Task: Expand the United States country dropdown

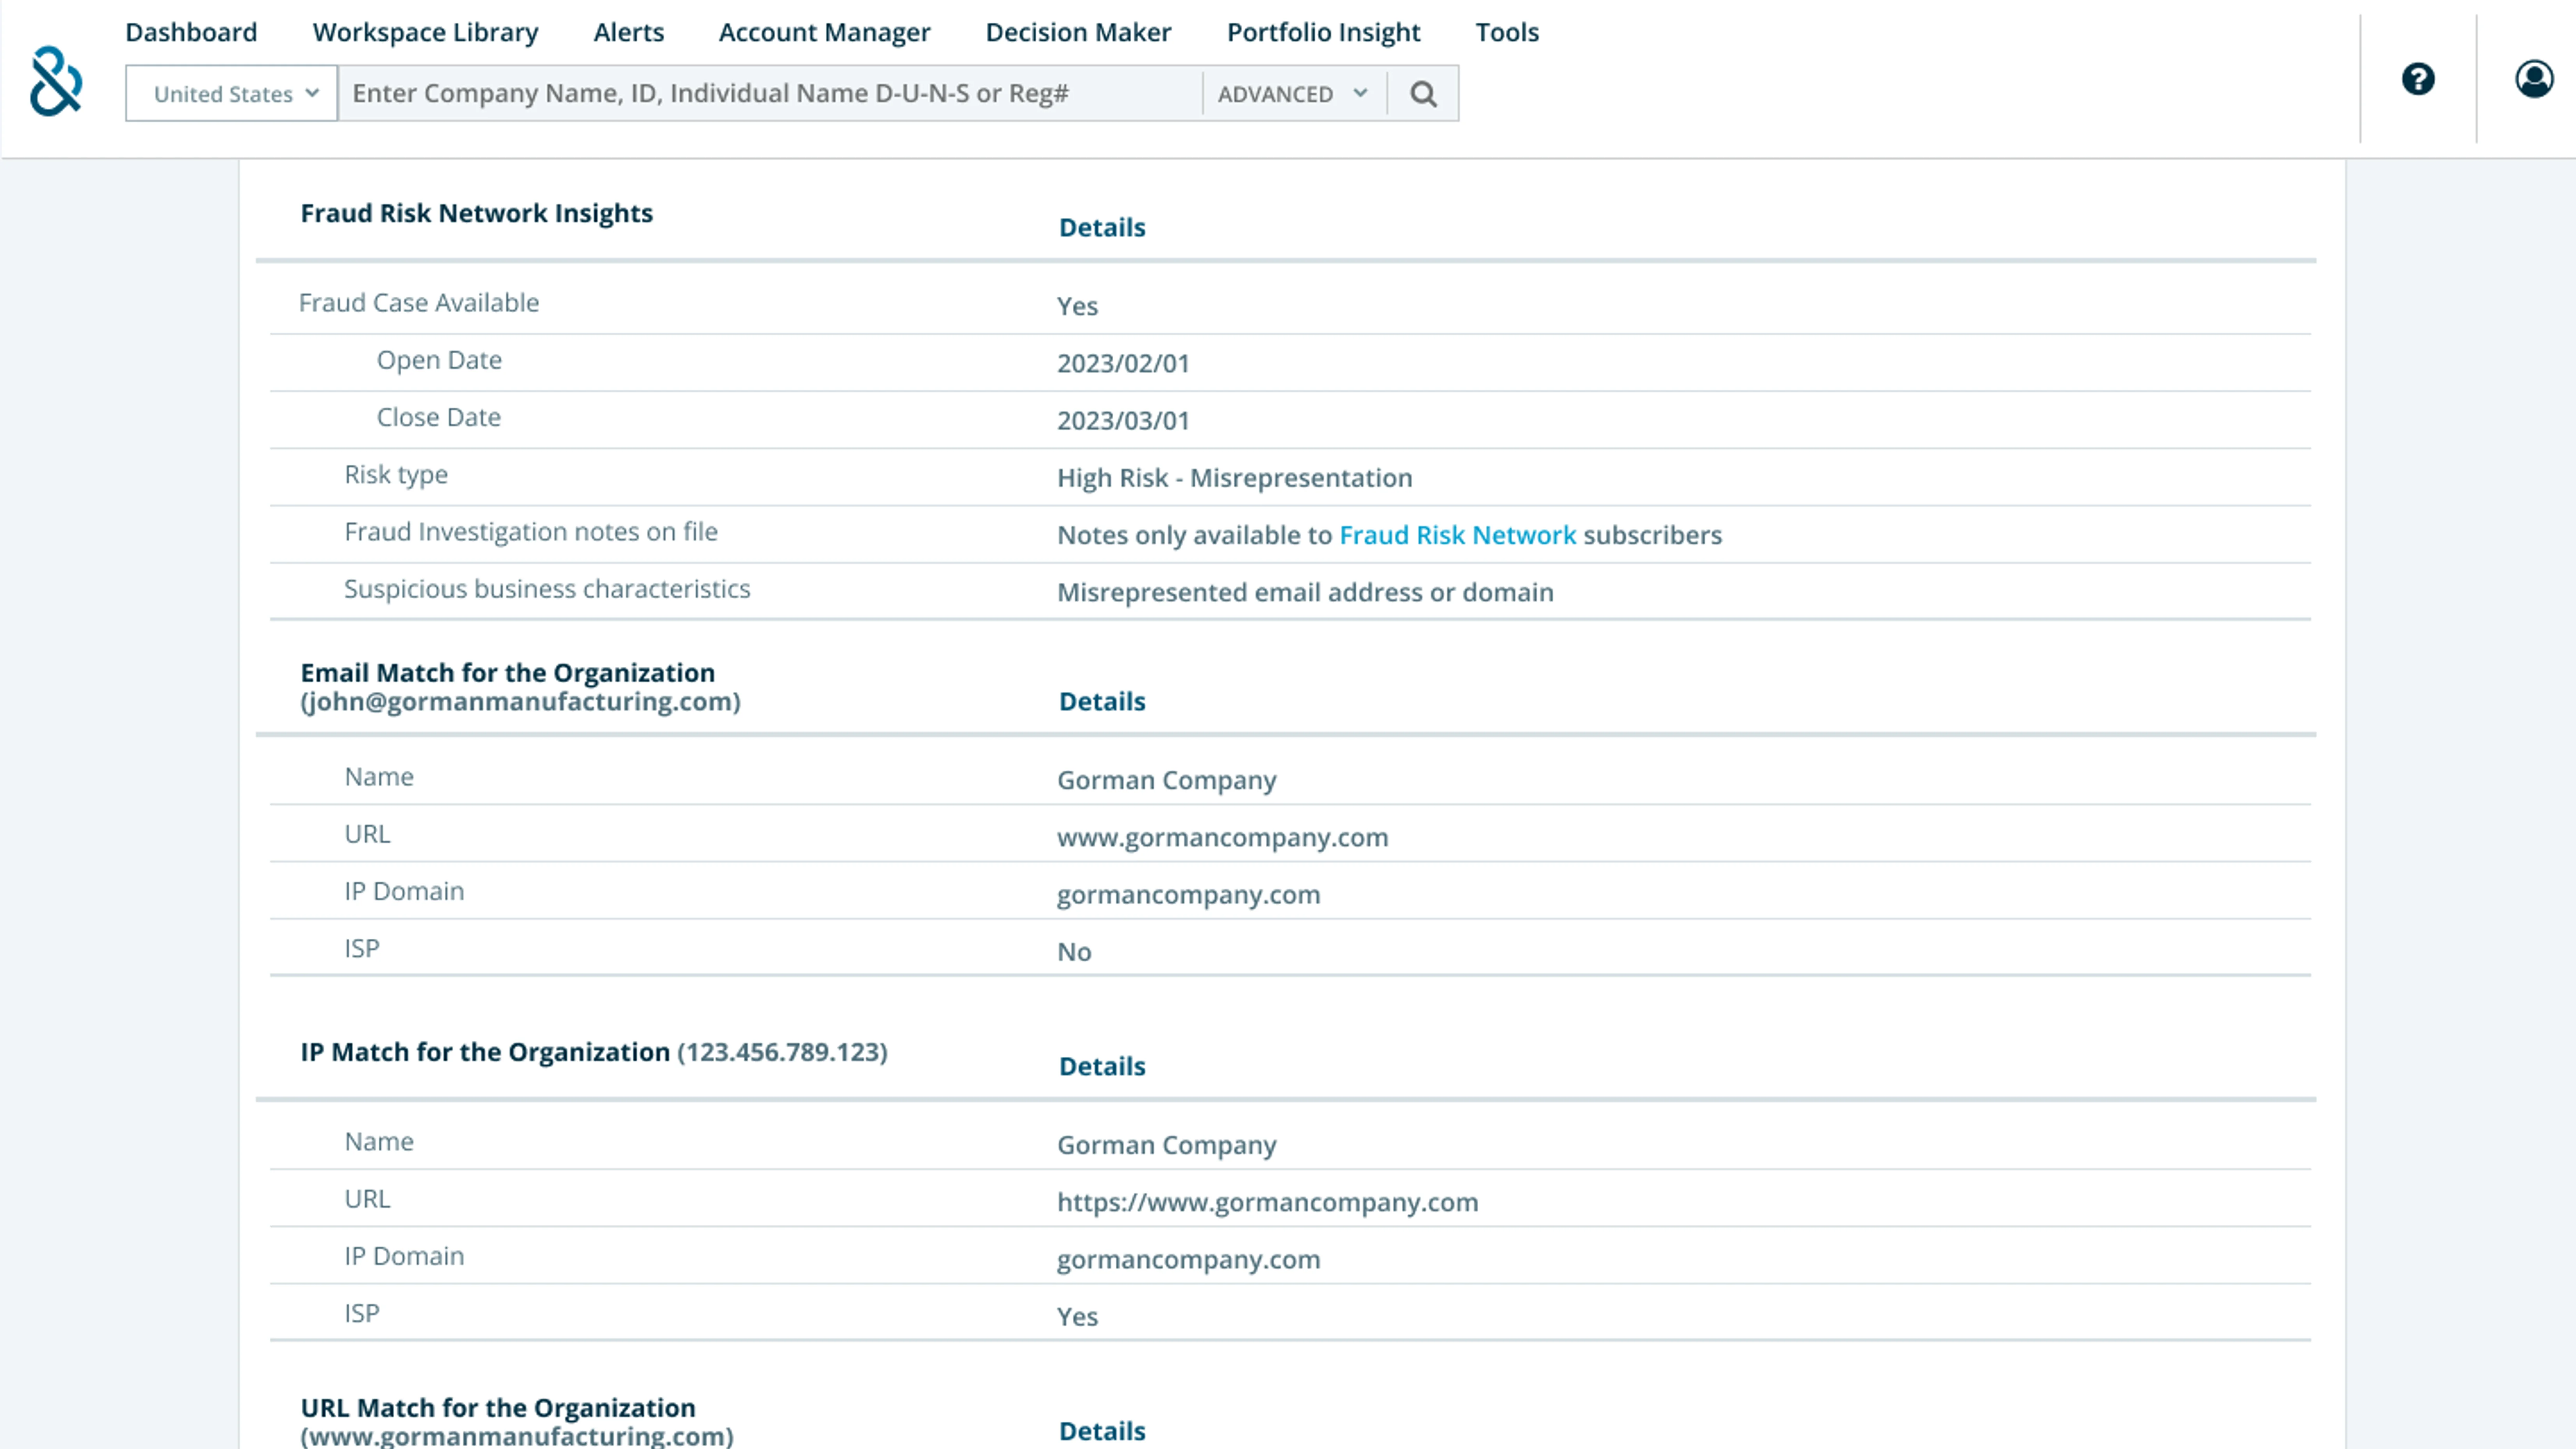Action: (x=232, y=94)
